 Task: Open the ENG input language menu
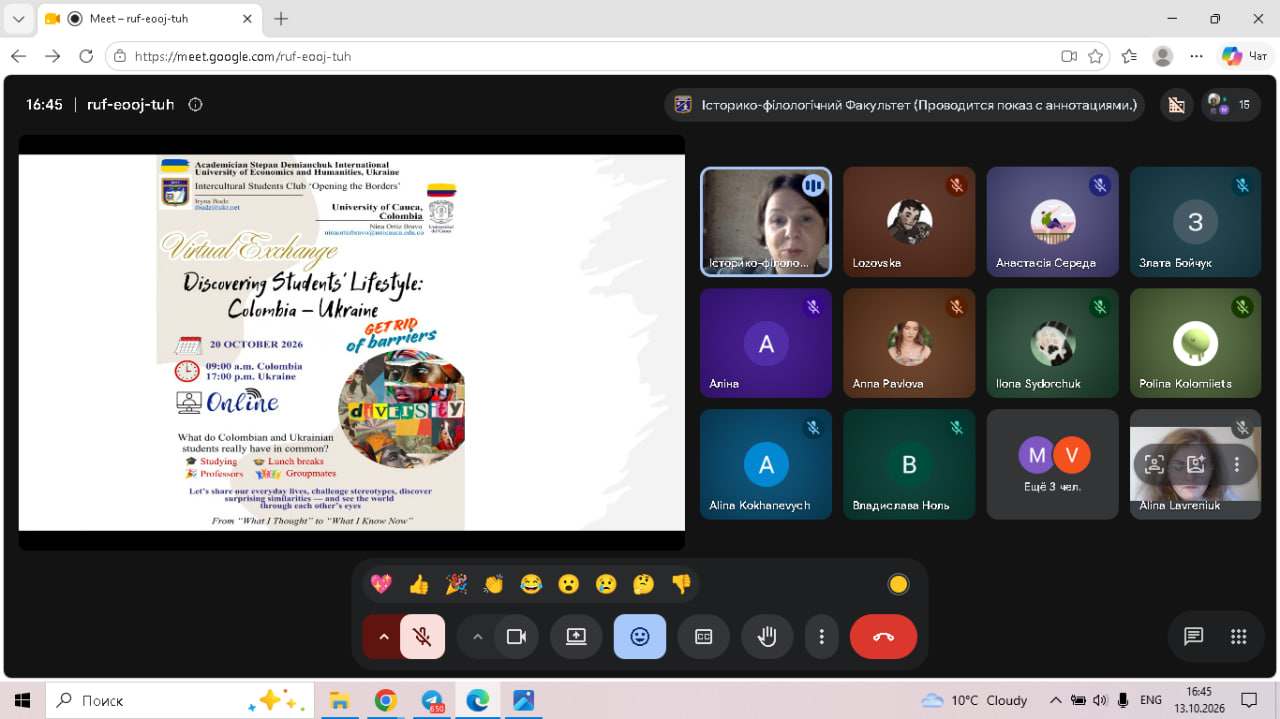click(1150, 700)
